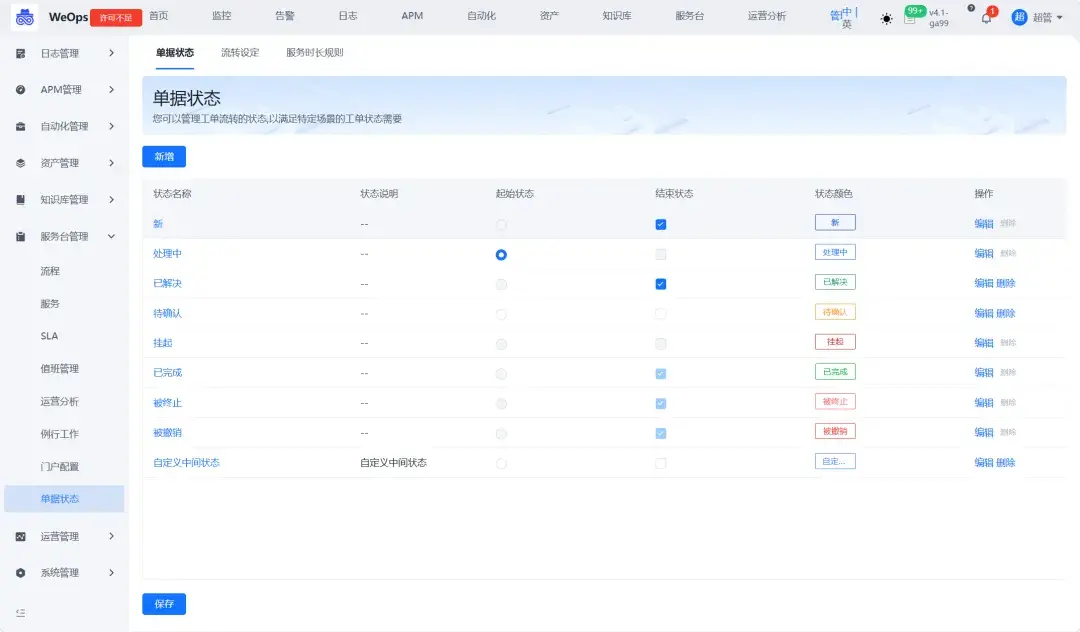Expand the 系统管理 chevron

tap(112, 573)
